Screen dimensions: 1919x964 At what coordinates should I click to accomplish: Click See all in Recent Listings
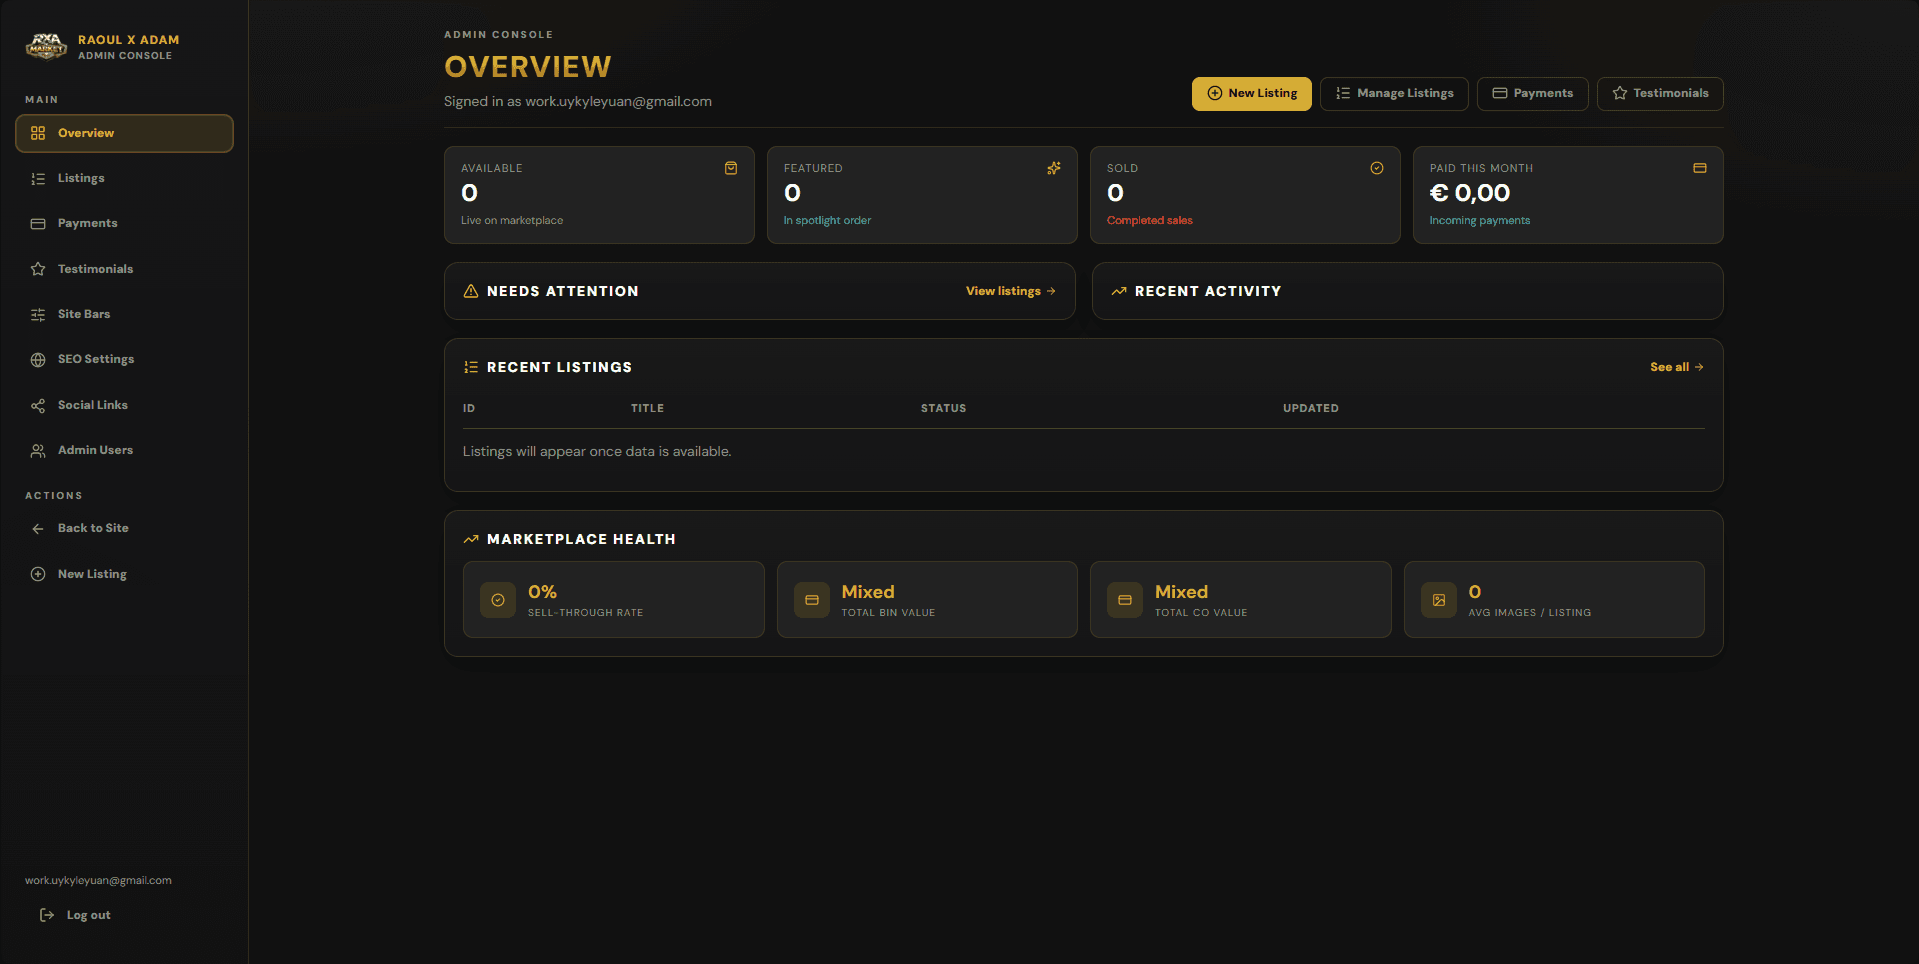click(x=1677, y=367)
